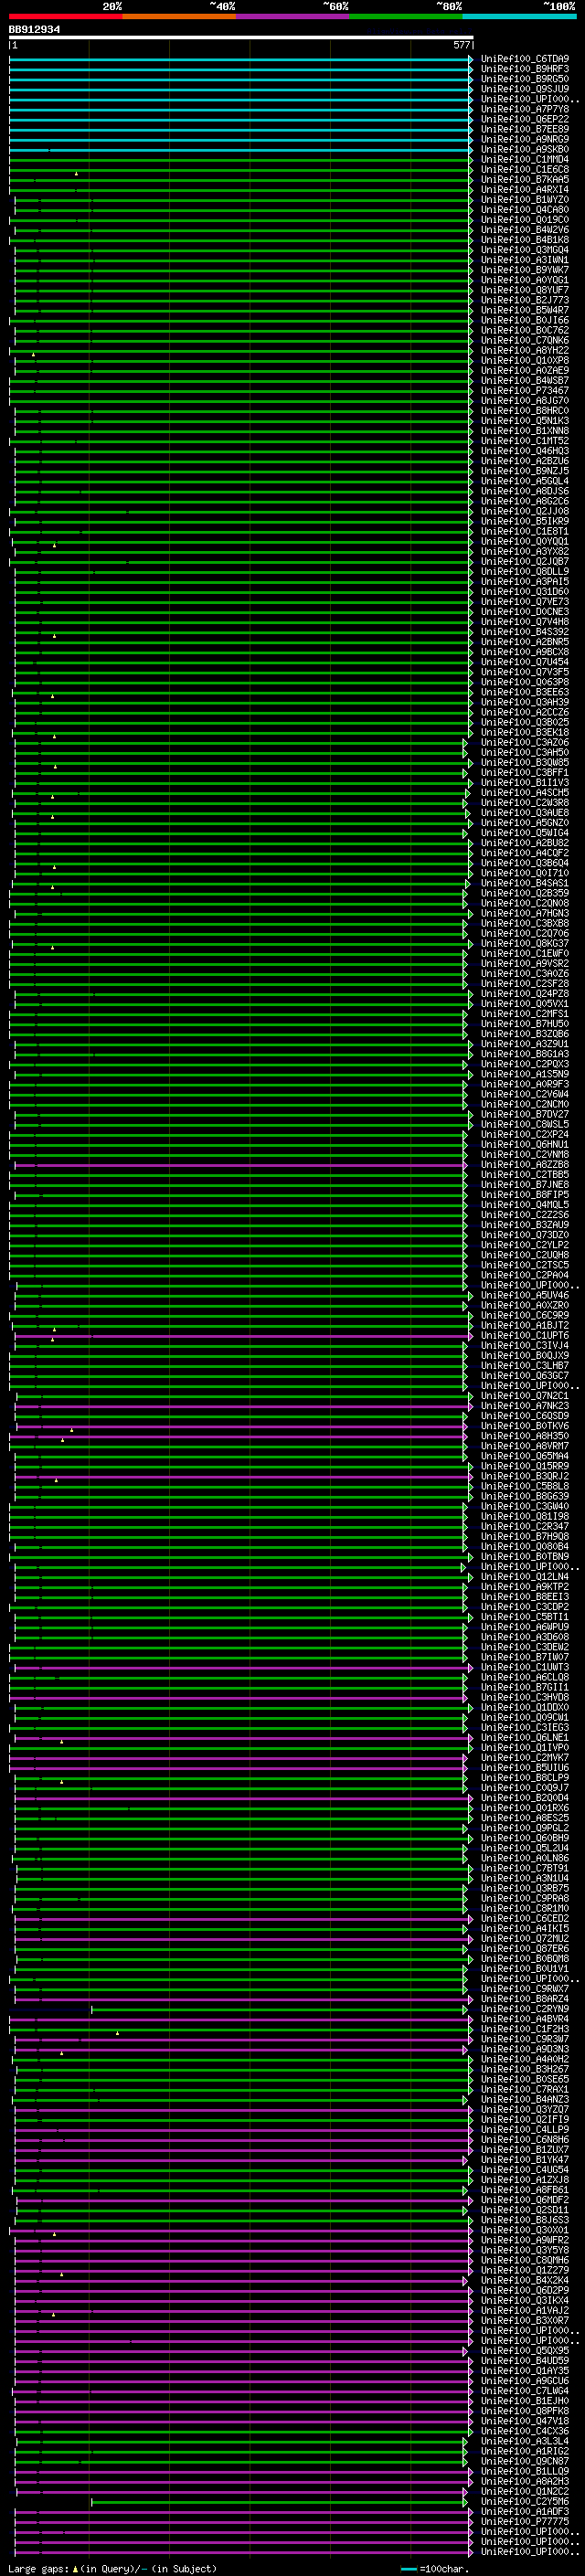This screenshot has height=2576, width=585.
Task: Click the end position value 577
Action: [x=462, y=45]
